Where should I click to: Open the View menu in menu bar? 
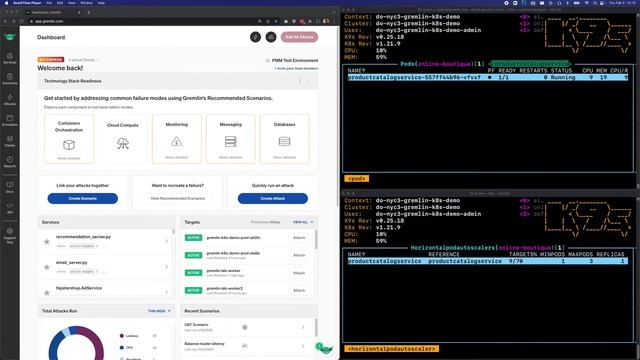72,3
